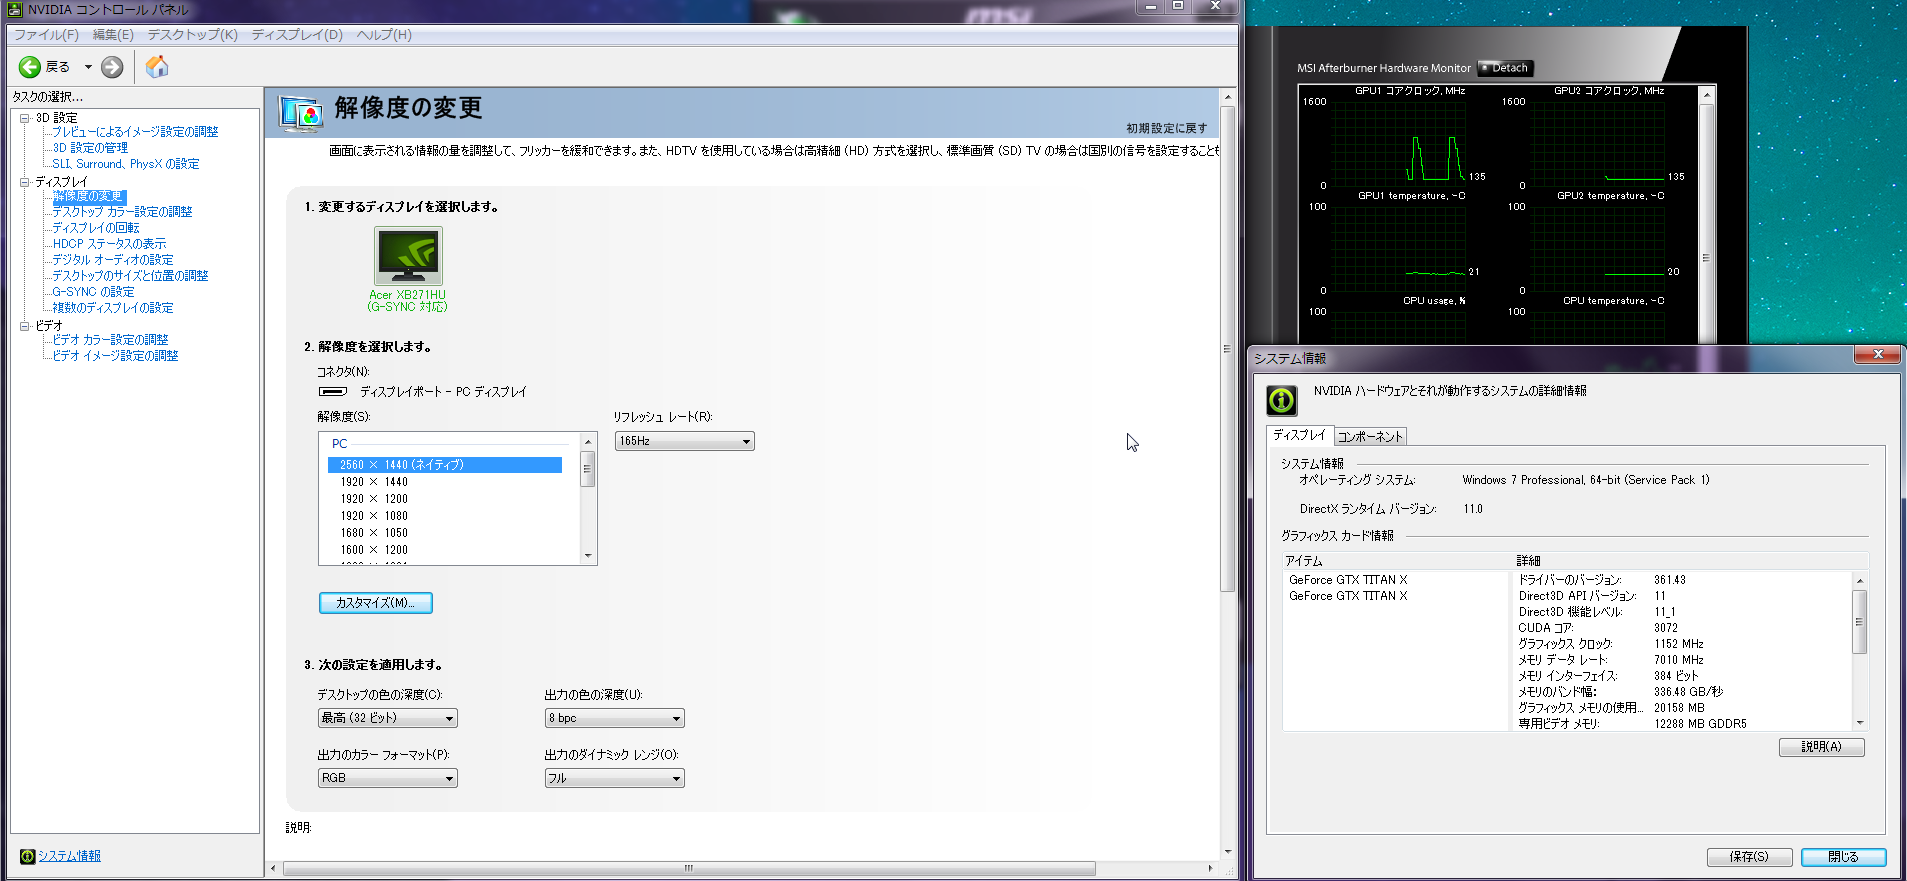This screenshot has height=881, width=1907.
Task: Open 複数のディスプレイの設定
Action: [x=113, y=308]
